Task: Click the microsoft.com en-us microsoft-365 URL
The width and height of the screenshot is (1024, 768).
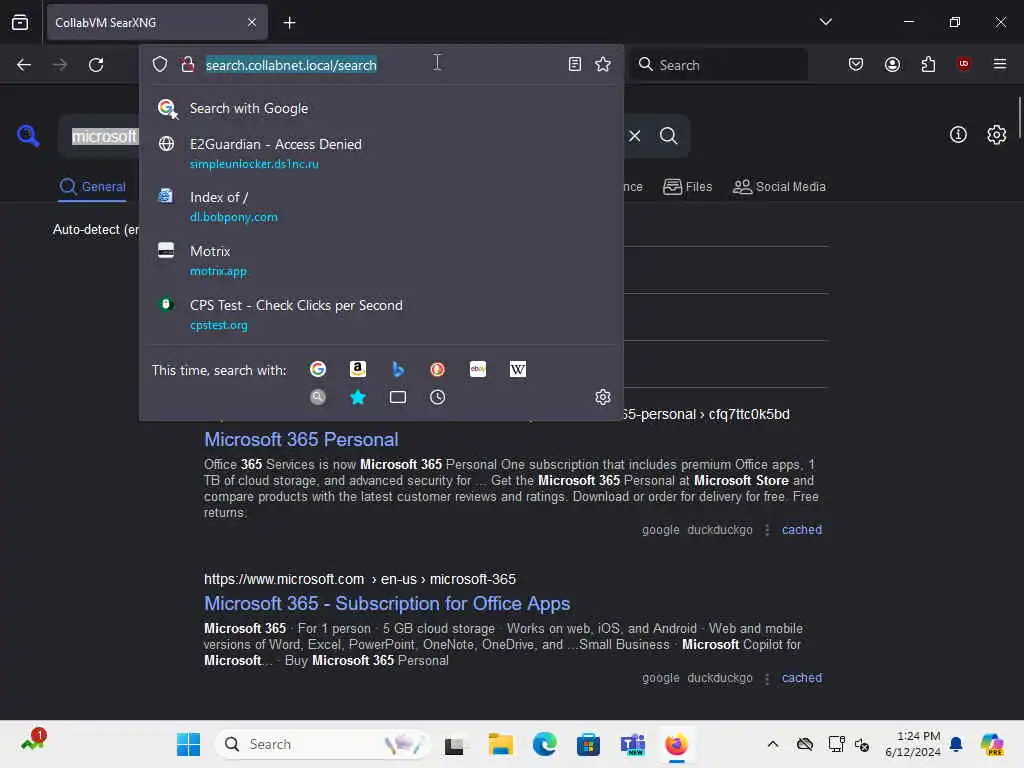Action: (360, 579)
